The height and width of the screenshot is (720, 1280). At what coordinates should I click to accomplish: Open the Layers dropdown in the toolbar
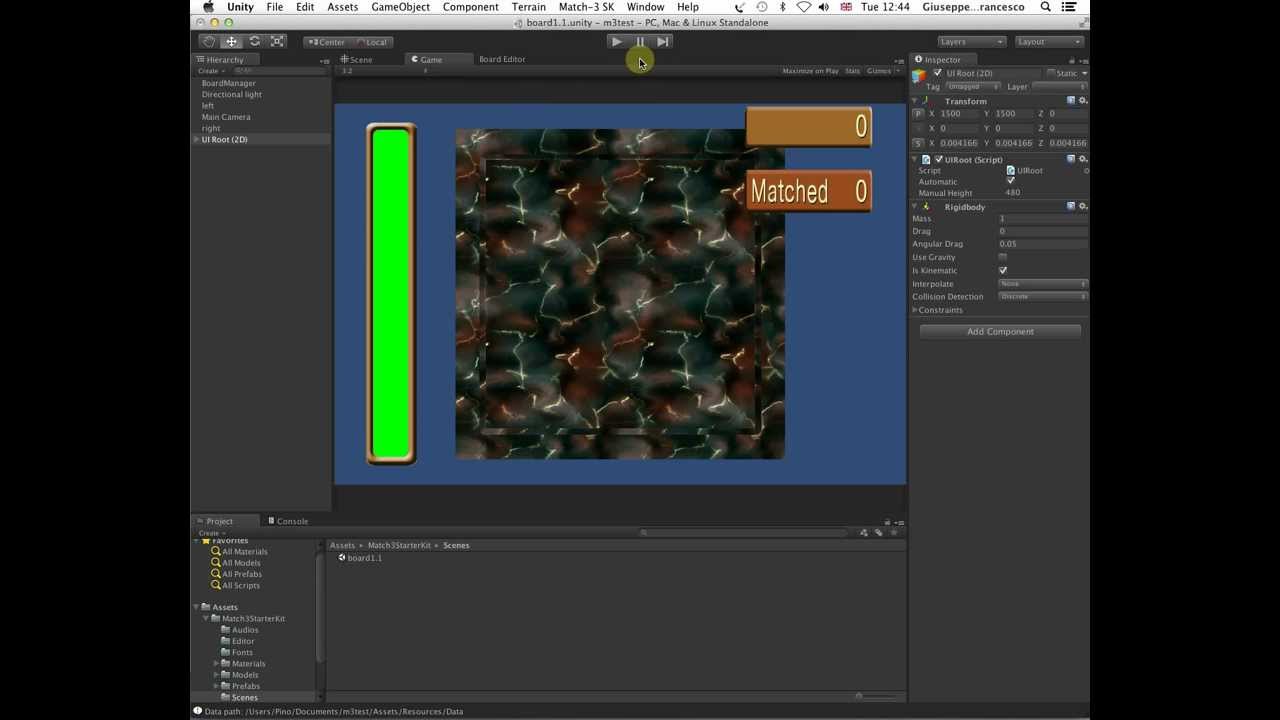(x=971, y=42)
